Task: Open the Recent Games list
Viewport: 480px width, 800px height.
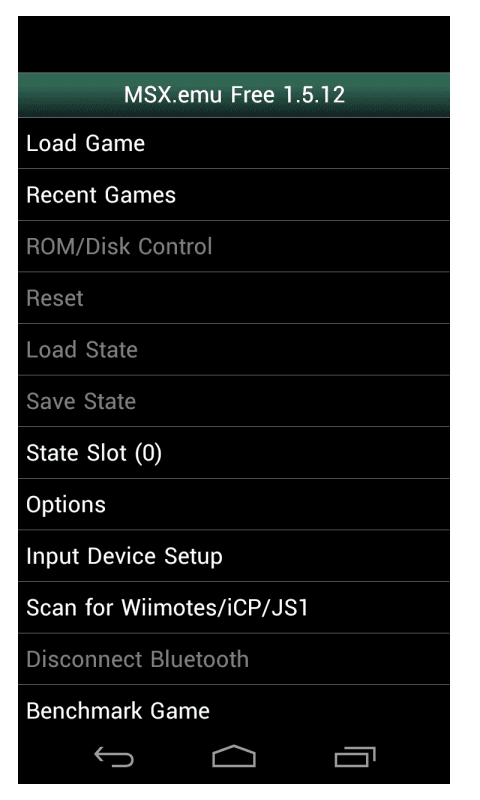Action: [234, 195]
